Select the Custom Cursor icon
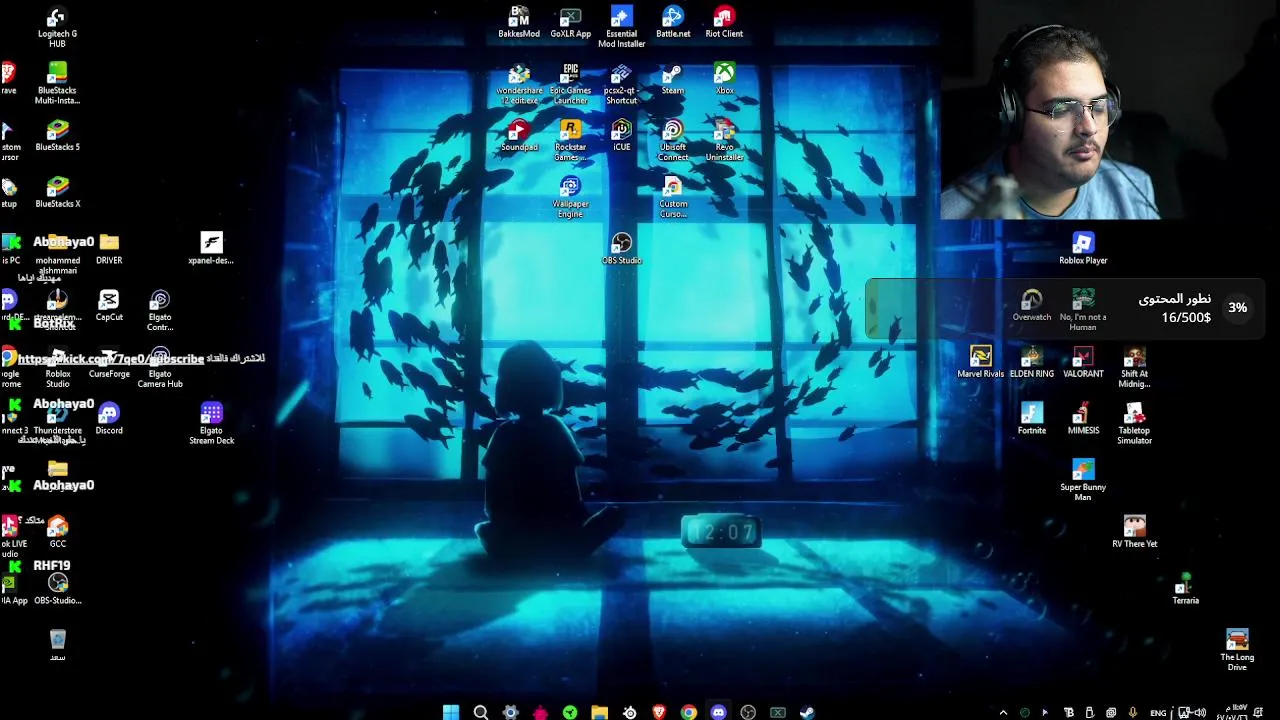The width and height of the screenshot is (1280, 720). [673, 198]
